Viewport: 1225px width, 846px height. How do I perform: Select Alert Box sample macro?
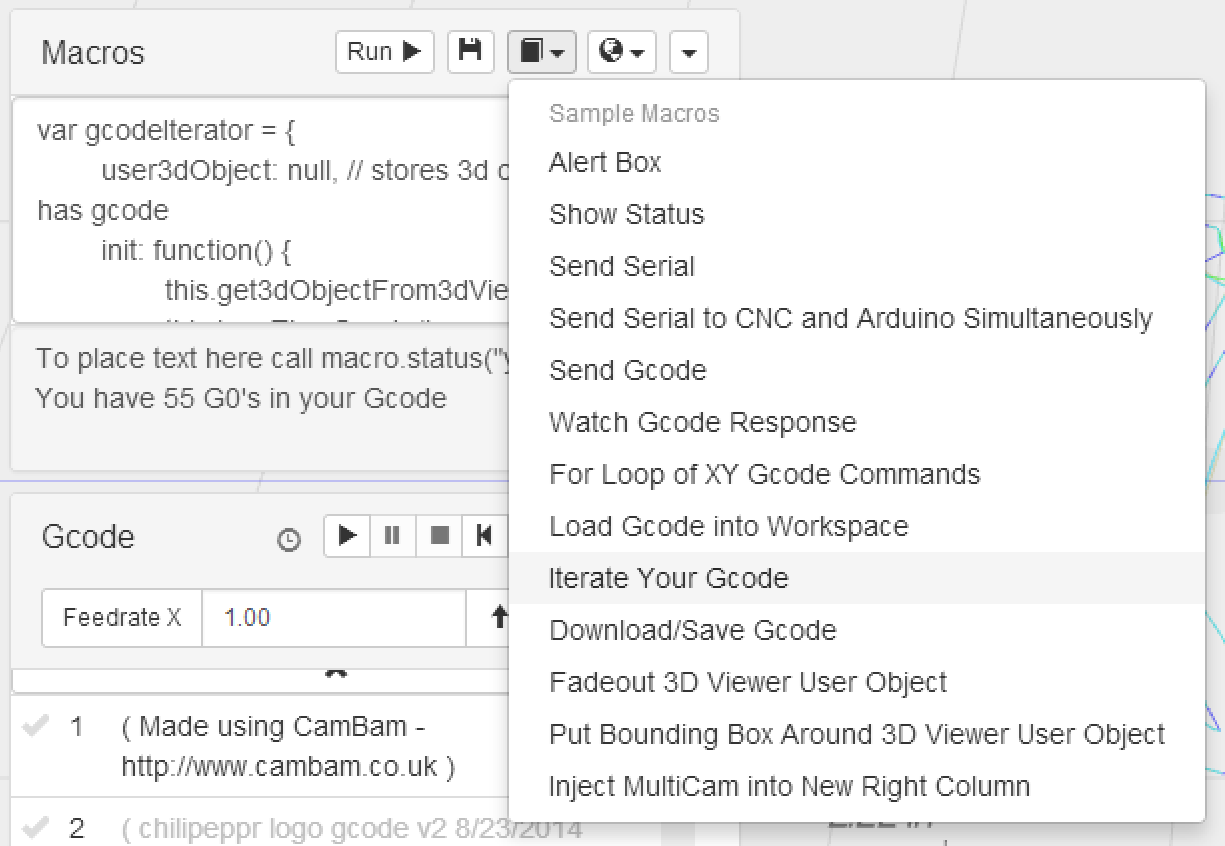pos(605,162)
